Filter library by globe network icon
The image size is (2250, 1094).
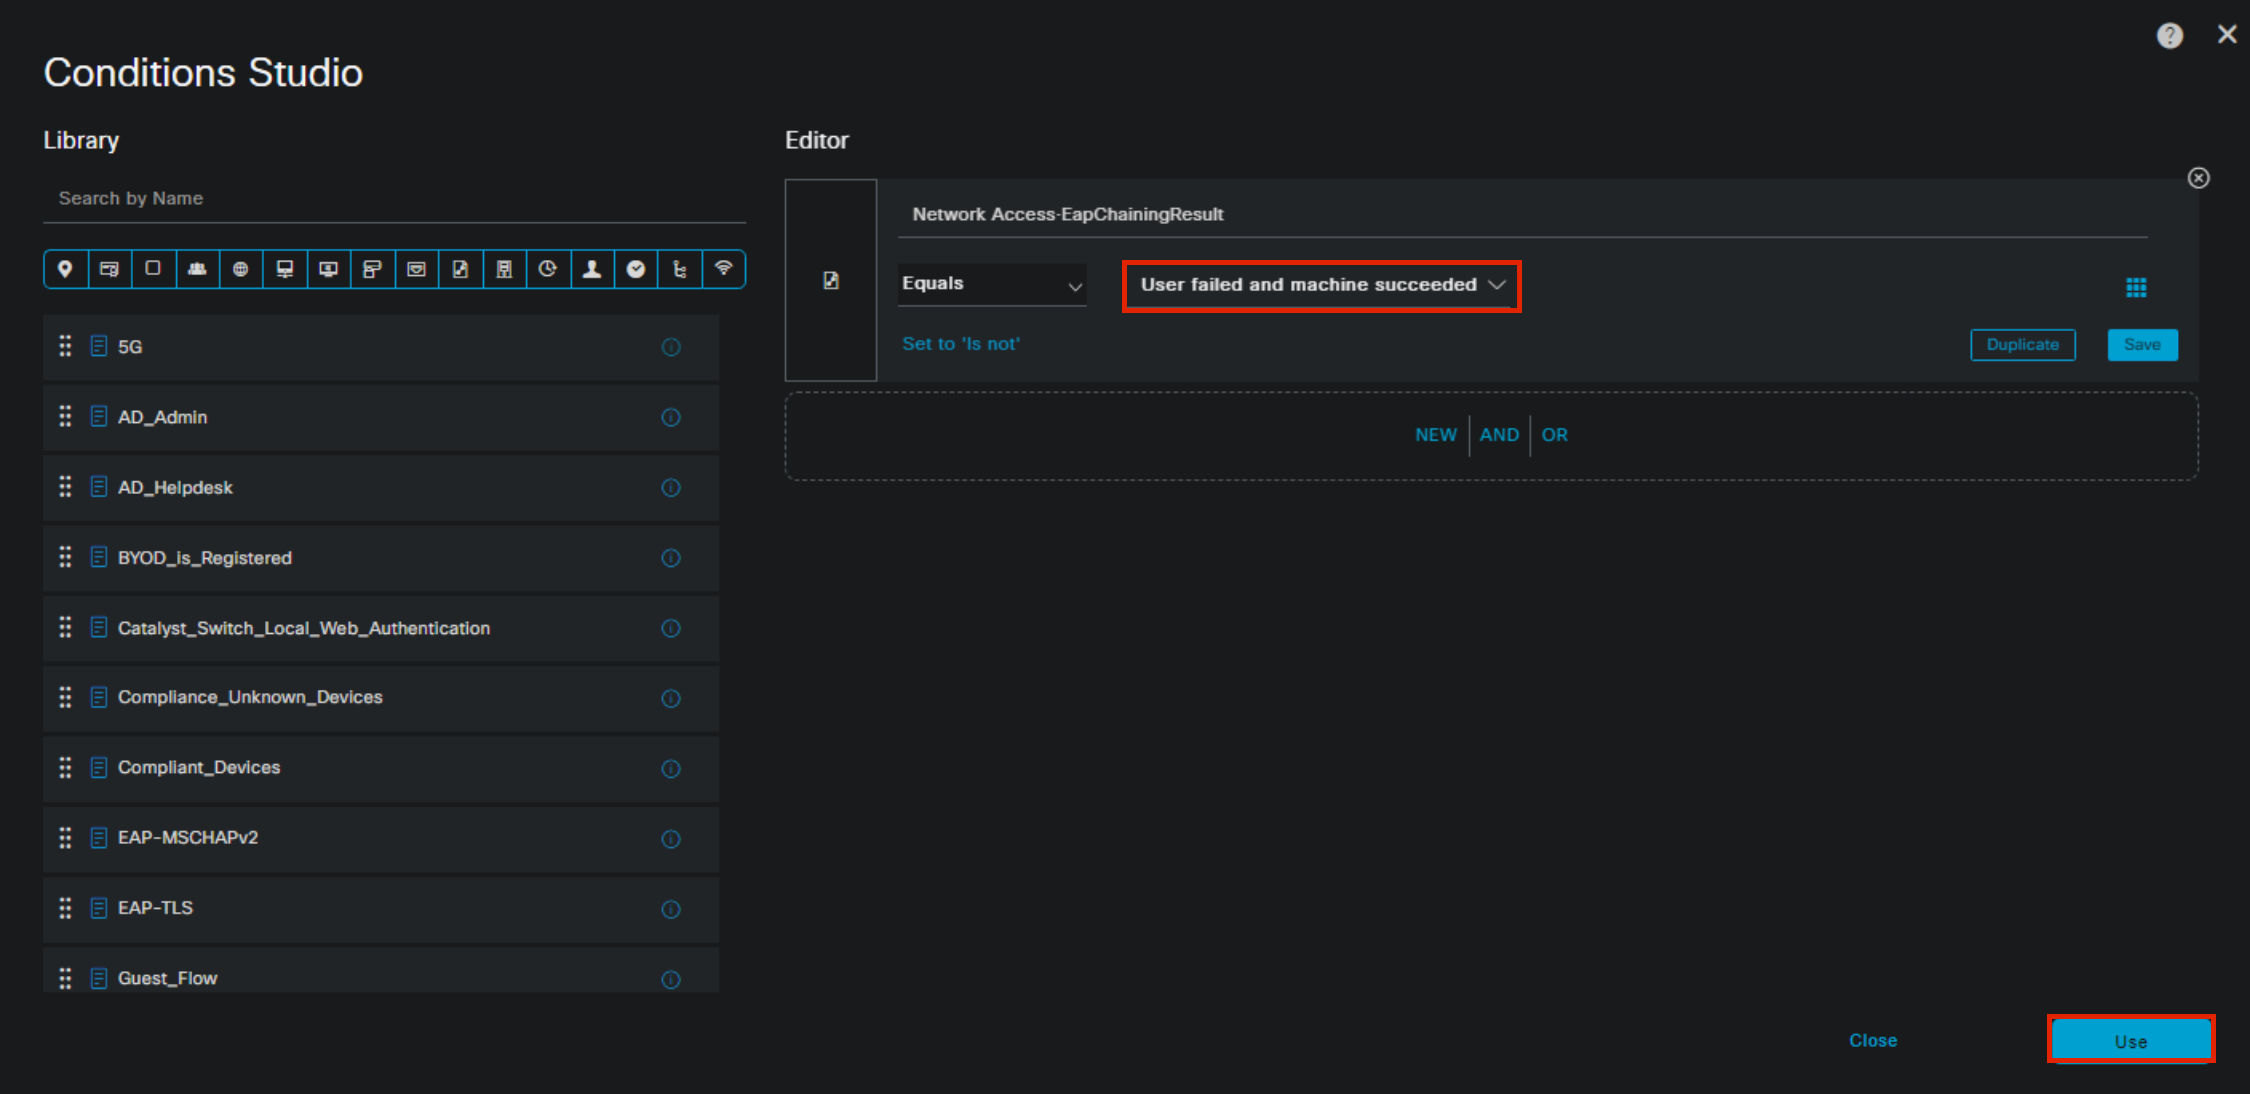tap(240, 269)
